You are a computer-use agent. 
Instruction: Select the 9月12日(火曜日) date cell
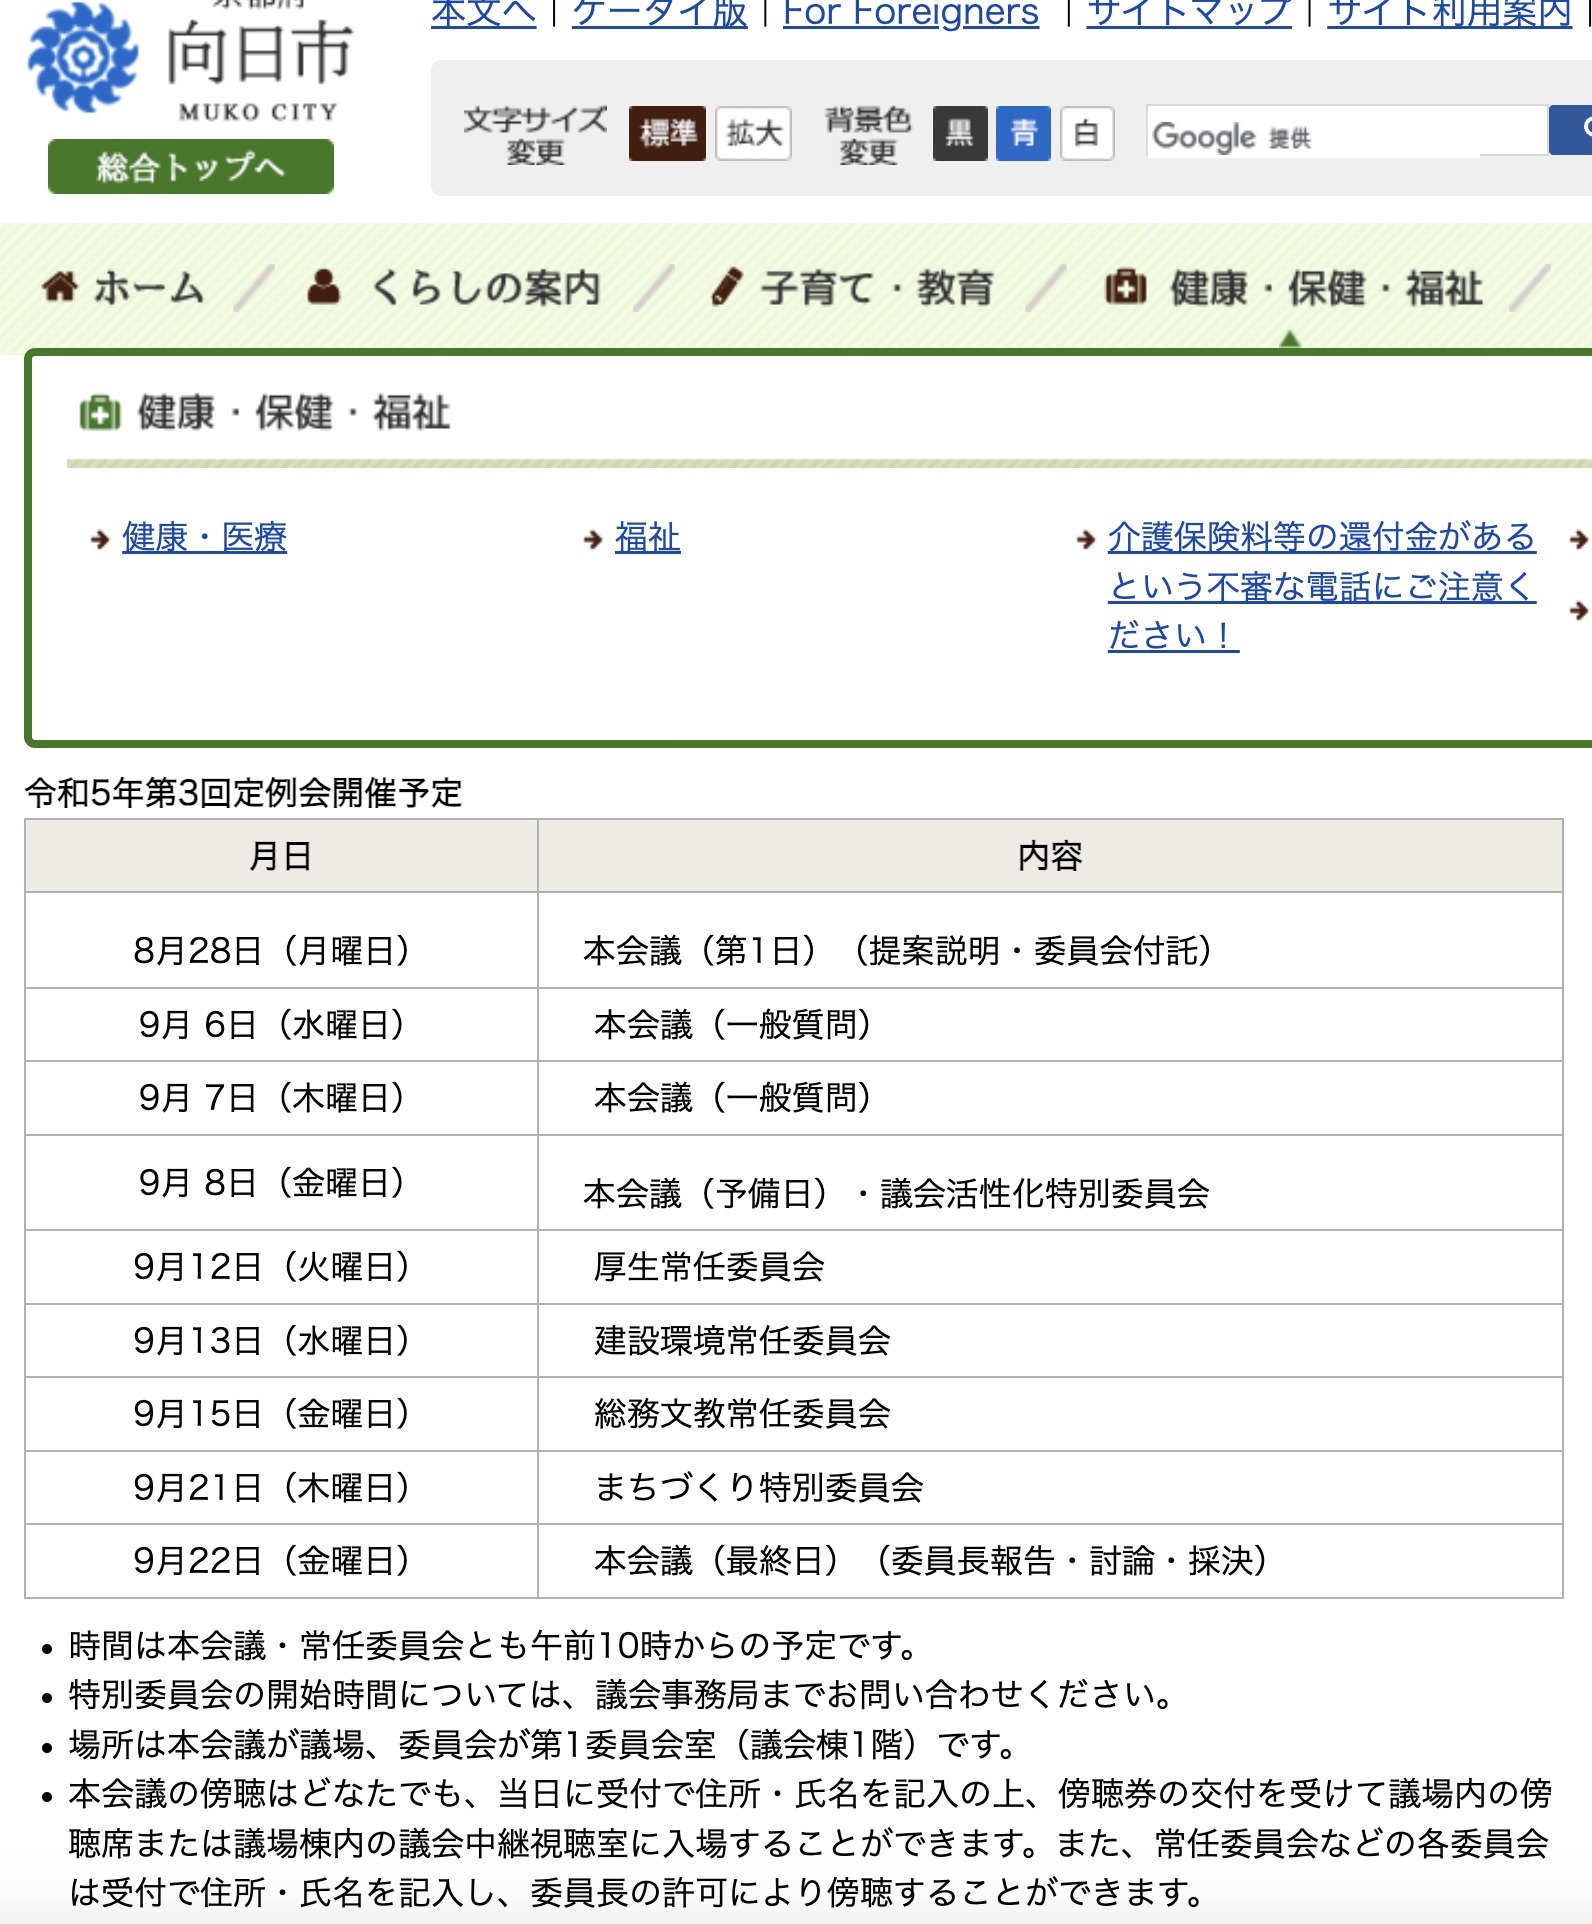(281, 1267)
